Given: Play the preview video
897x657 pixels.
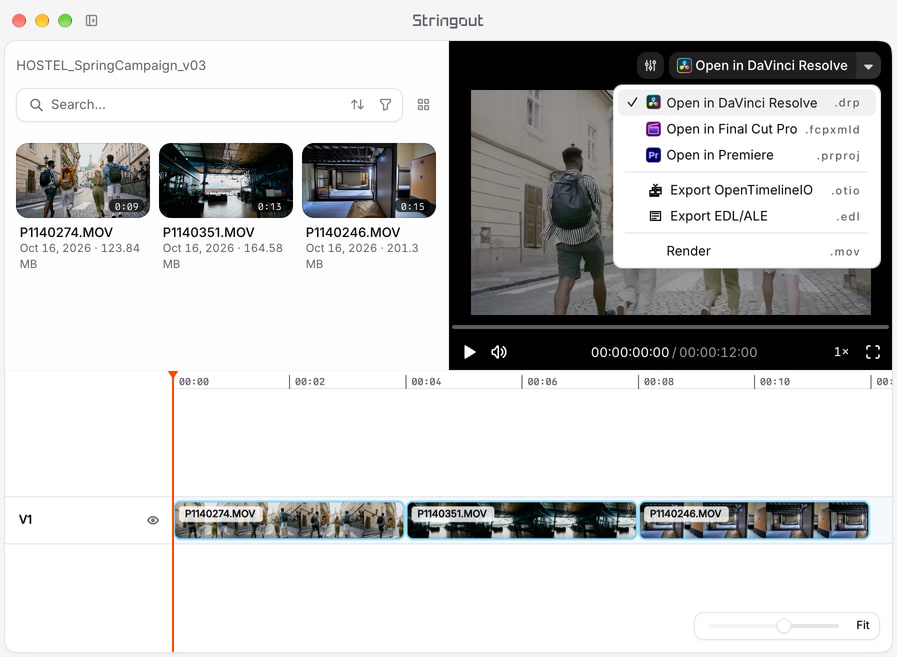Looking at the screenshot, I should [x=470, y=352].
